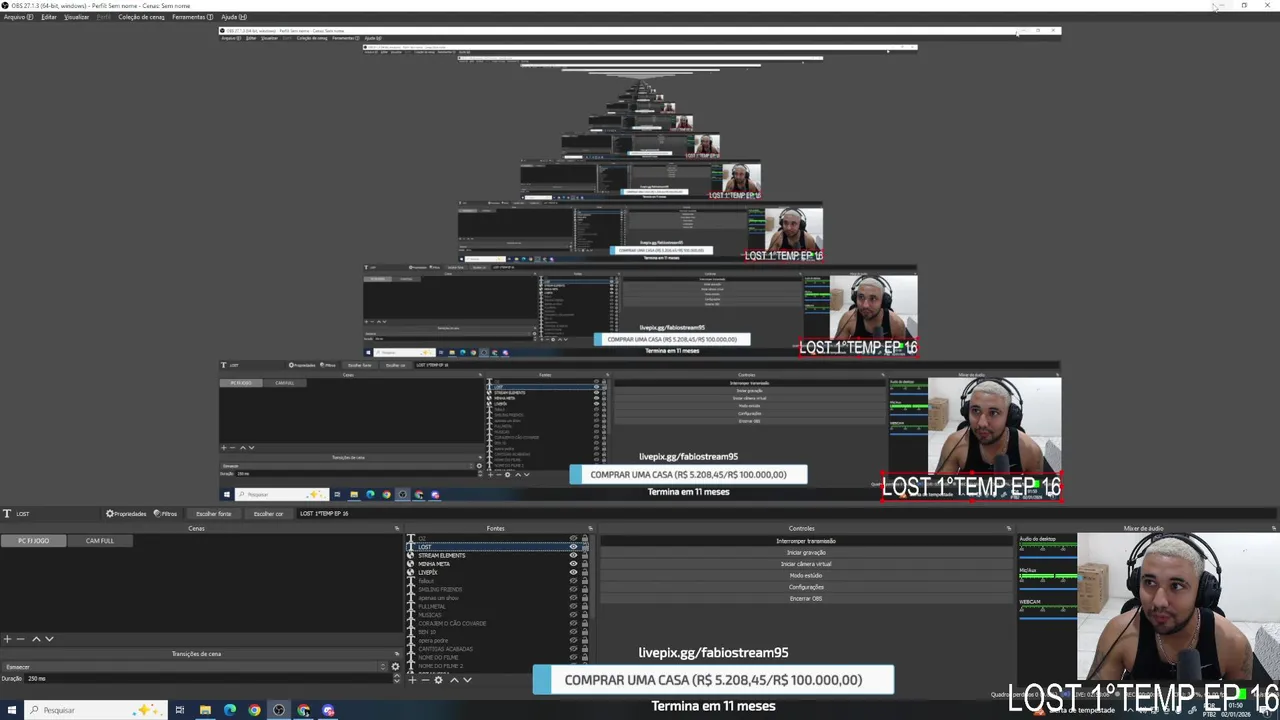Viewport: 1280px width, 720px height.
Task: Select the PC FJ JOGO scene
Action: click(33, 541)
